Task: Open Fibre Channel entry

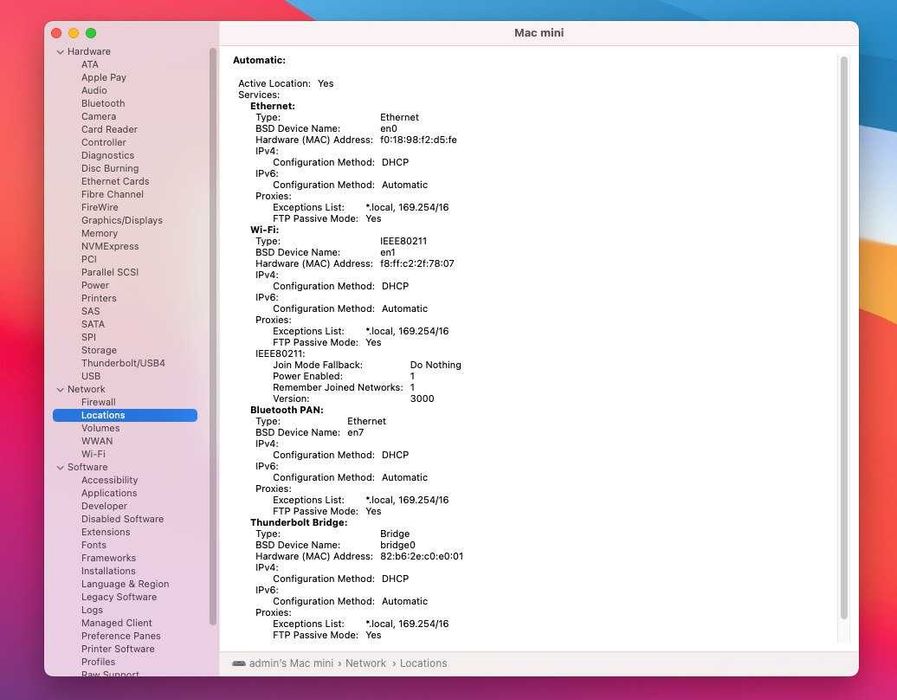Action: point(112,194)
